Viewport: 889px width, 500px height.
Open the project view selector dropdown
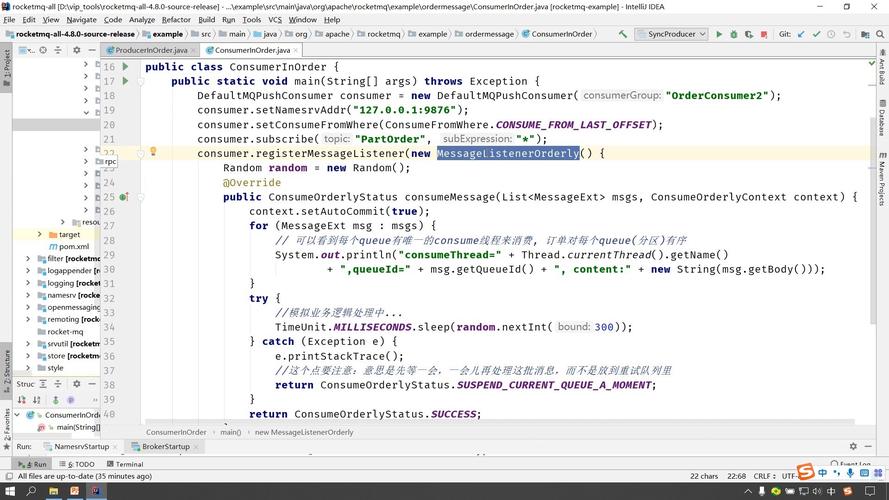(x=26, y=50)
